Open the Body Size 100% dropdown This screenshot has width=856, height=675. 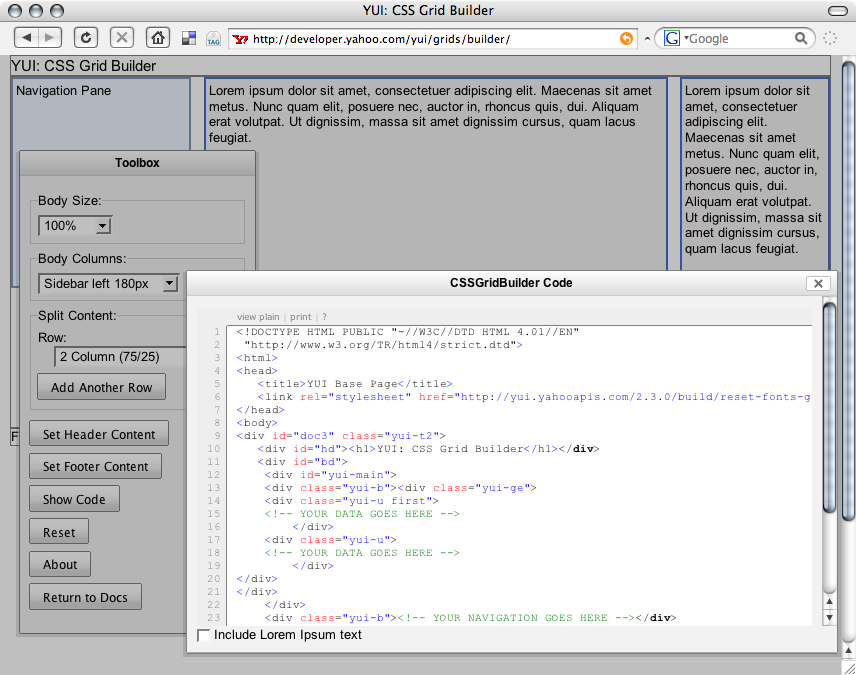click(x=75, y=226)
